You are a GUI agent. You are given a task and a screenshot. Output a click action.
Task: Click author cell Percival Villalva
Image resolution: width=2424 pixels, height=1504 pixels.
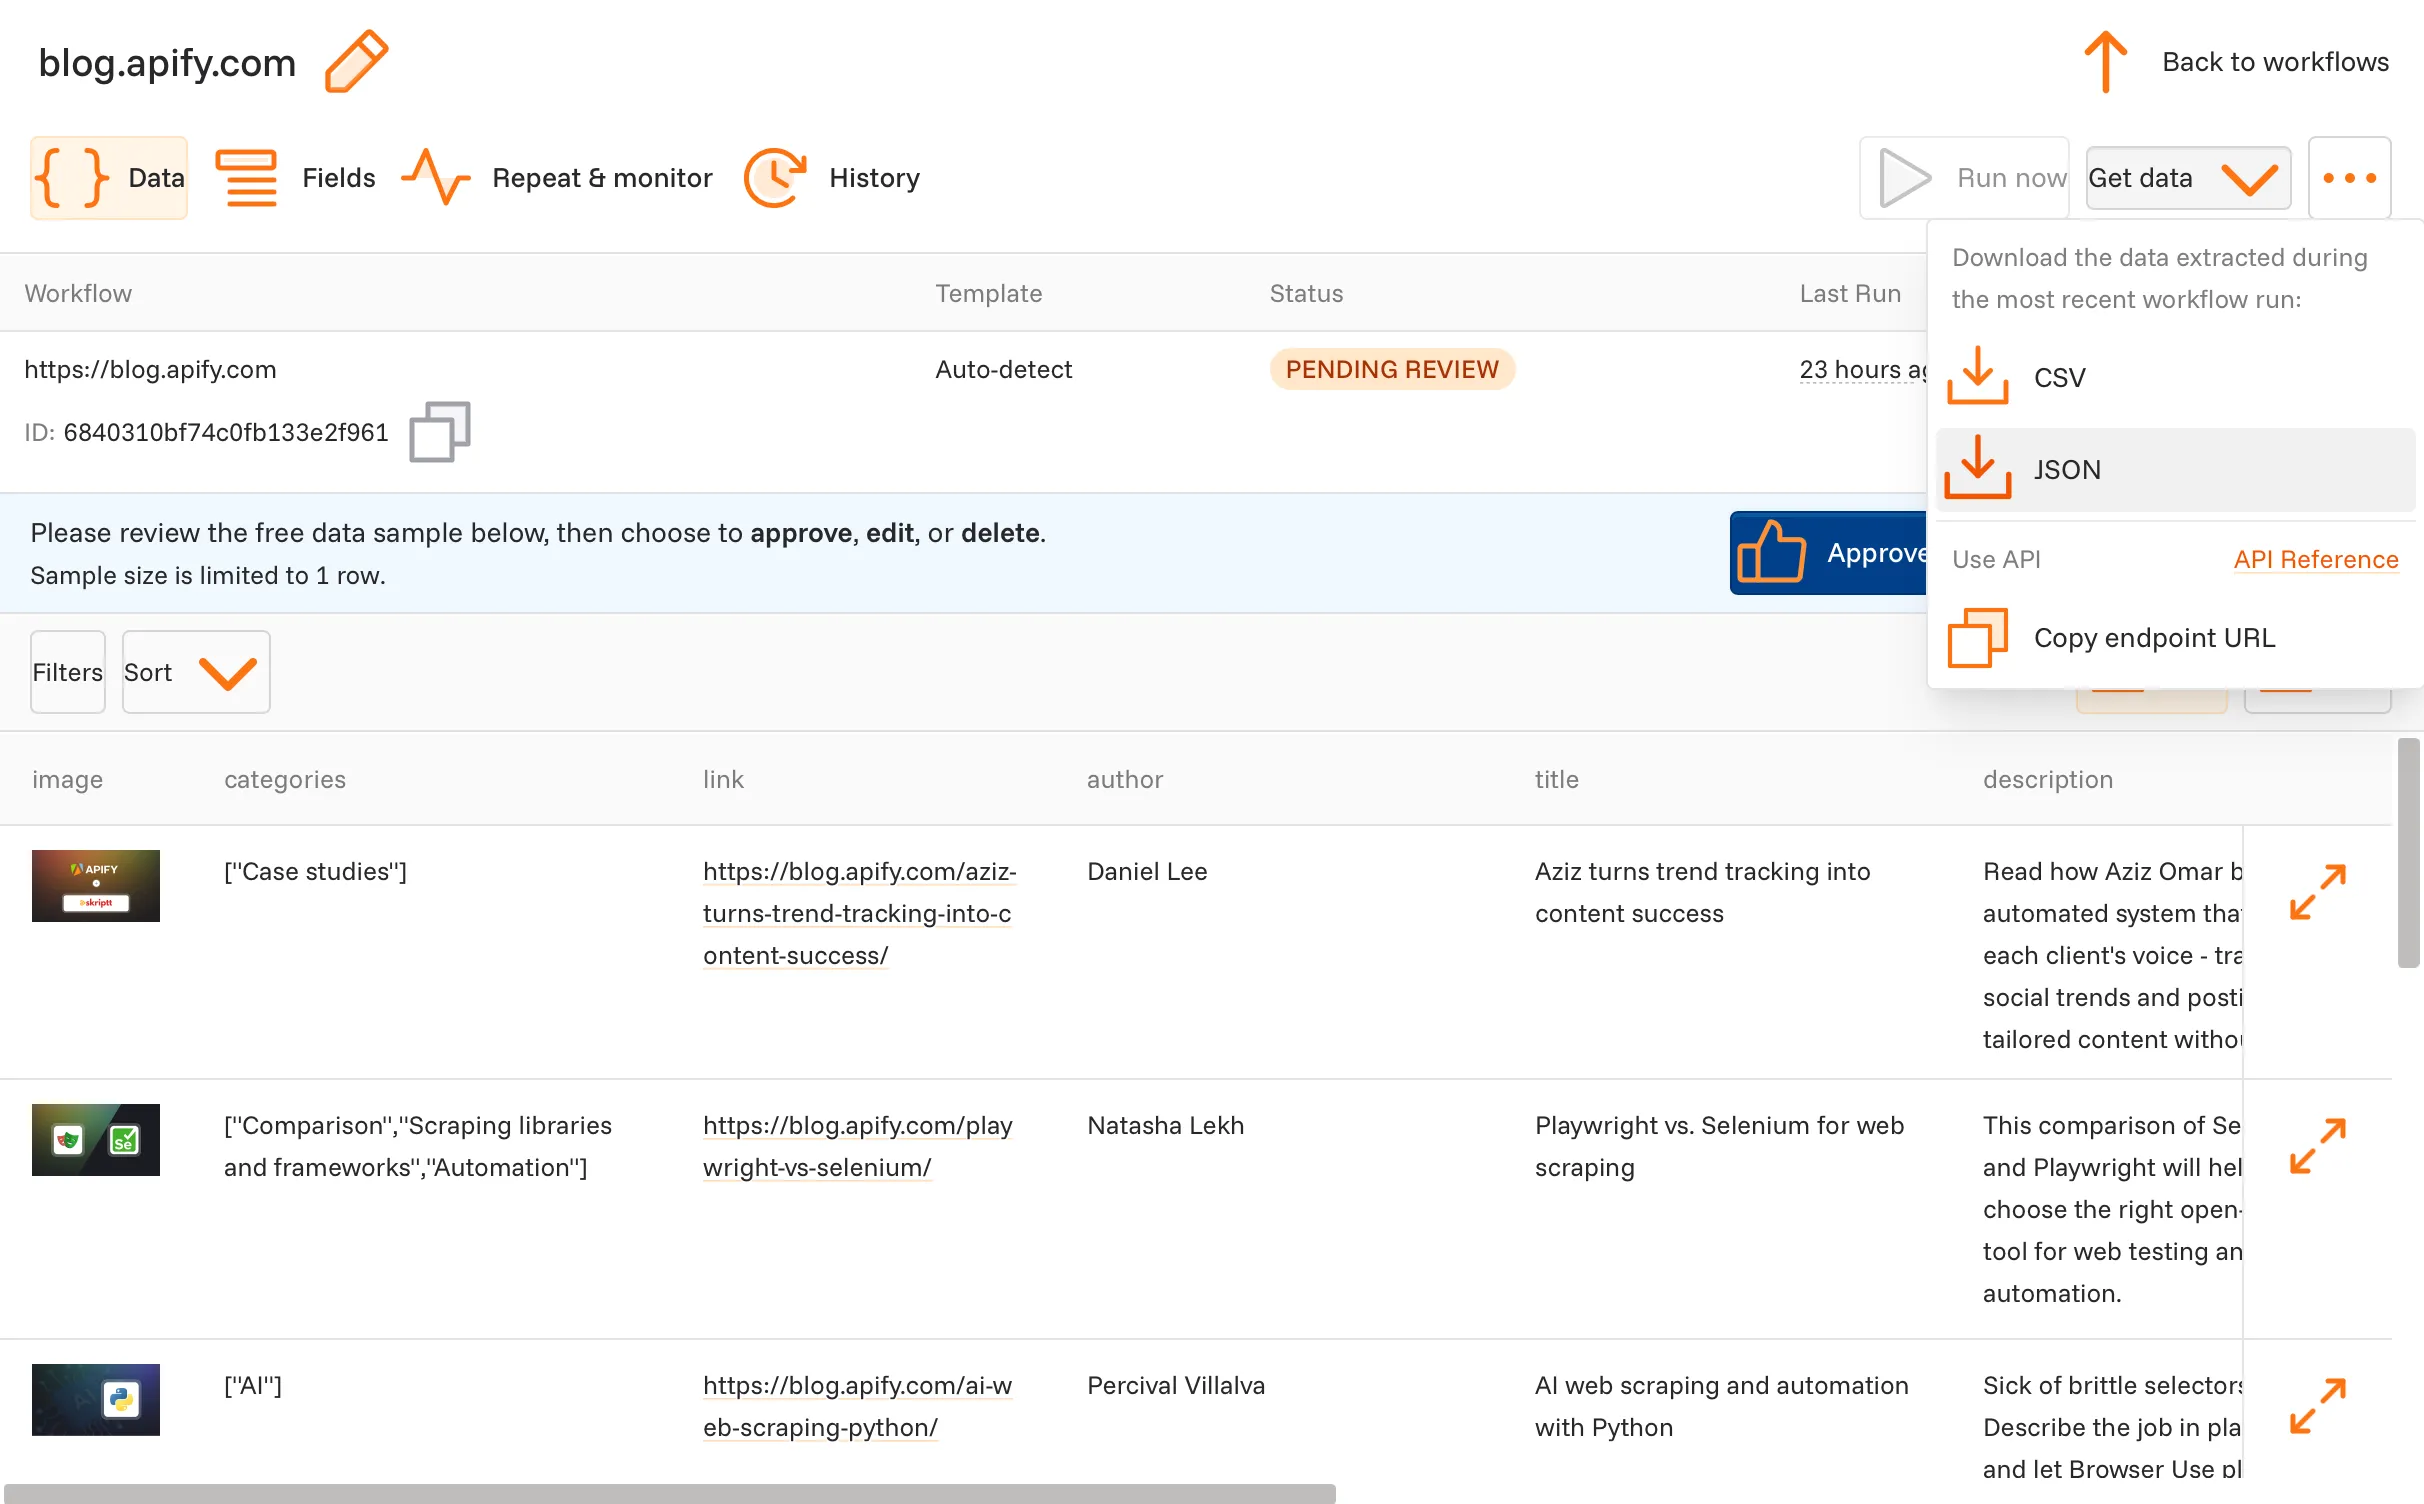click(1176, 1386)
